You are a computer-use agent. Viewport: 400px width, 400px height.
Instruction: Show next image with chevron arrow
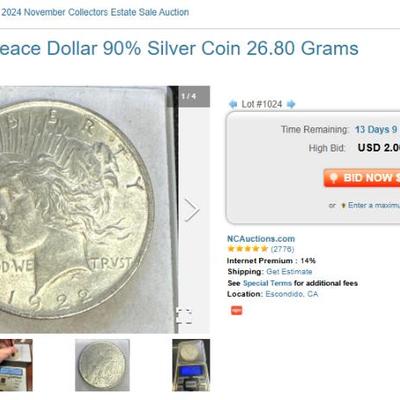pos(192,210)
